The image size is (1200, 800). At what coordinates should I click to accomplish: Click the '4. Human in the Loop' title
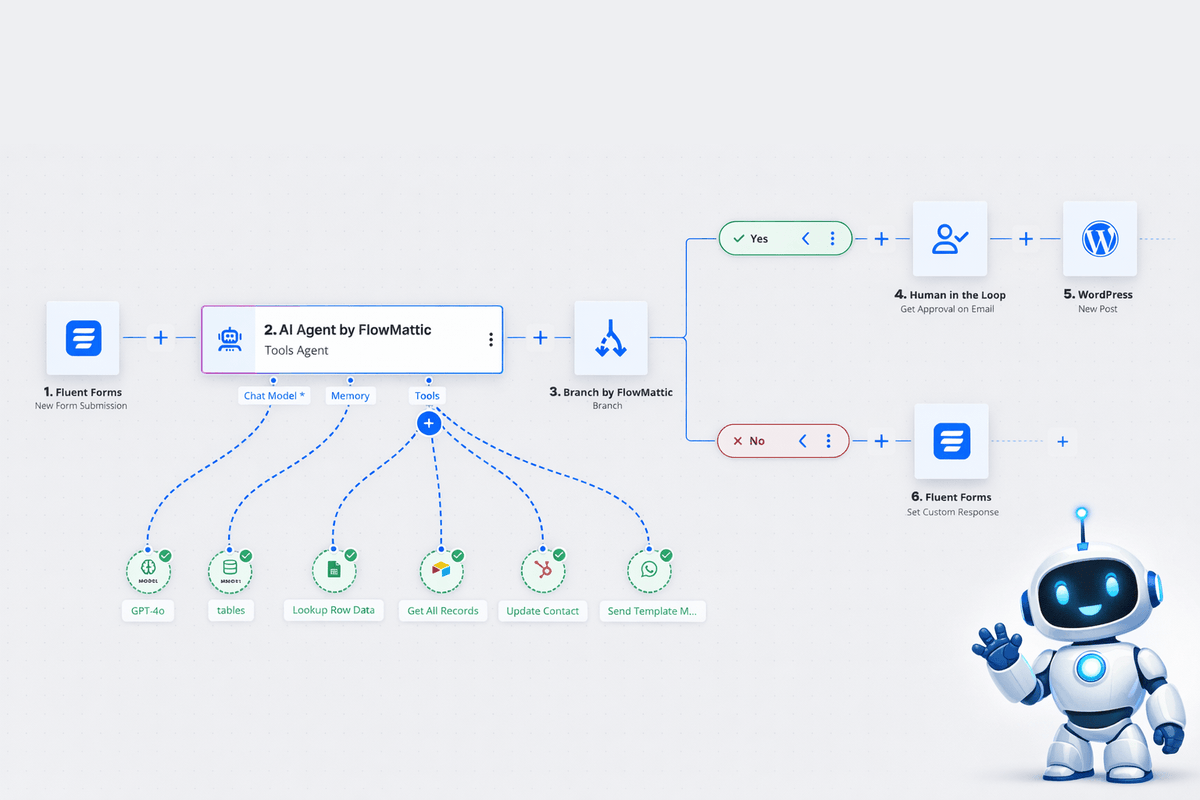click(x=950, y=295)
